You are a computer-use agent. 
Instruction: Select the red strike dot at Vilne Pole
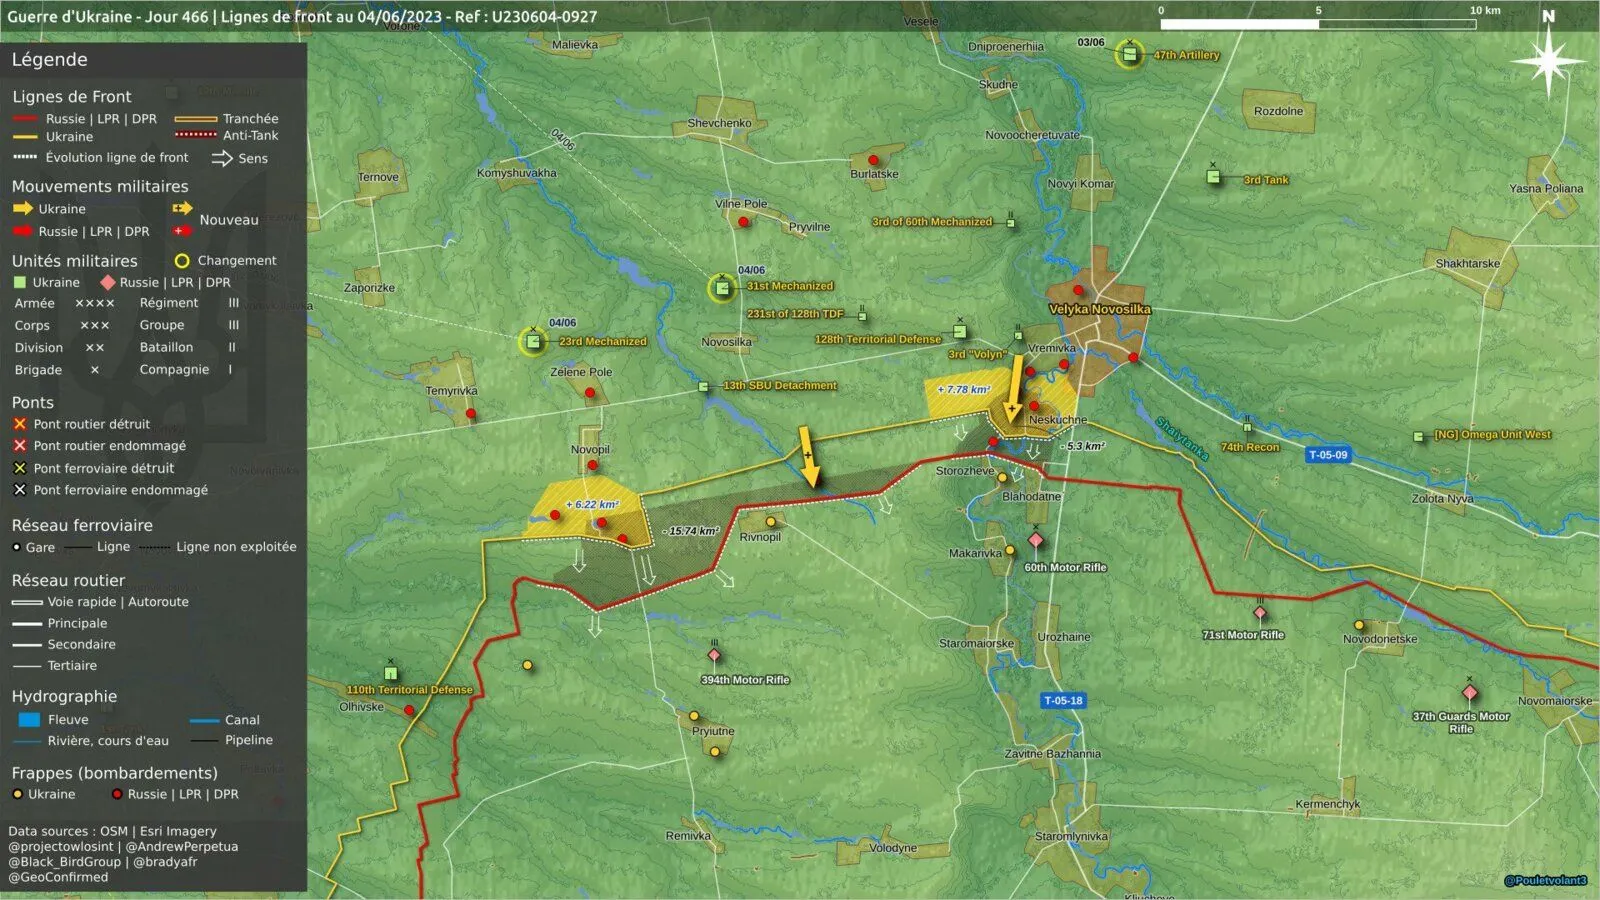tap(743, 221)
